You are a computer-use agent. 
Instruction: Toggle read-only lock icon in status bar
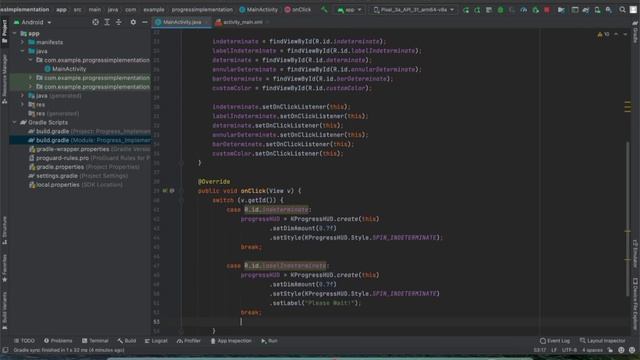[x=610, y=350]
